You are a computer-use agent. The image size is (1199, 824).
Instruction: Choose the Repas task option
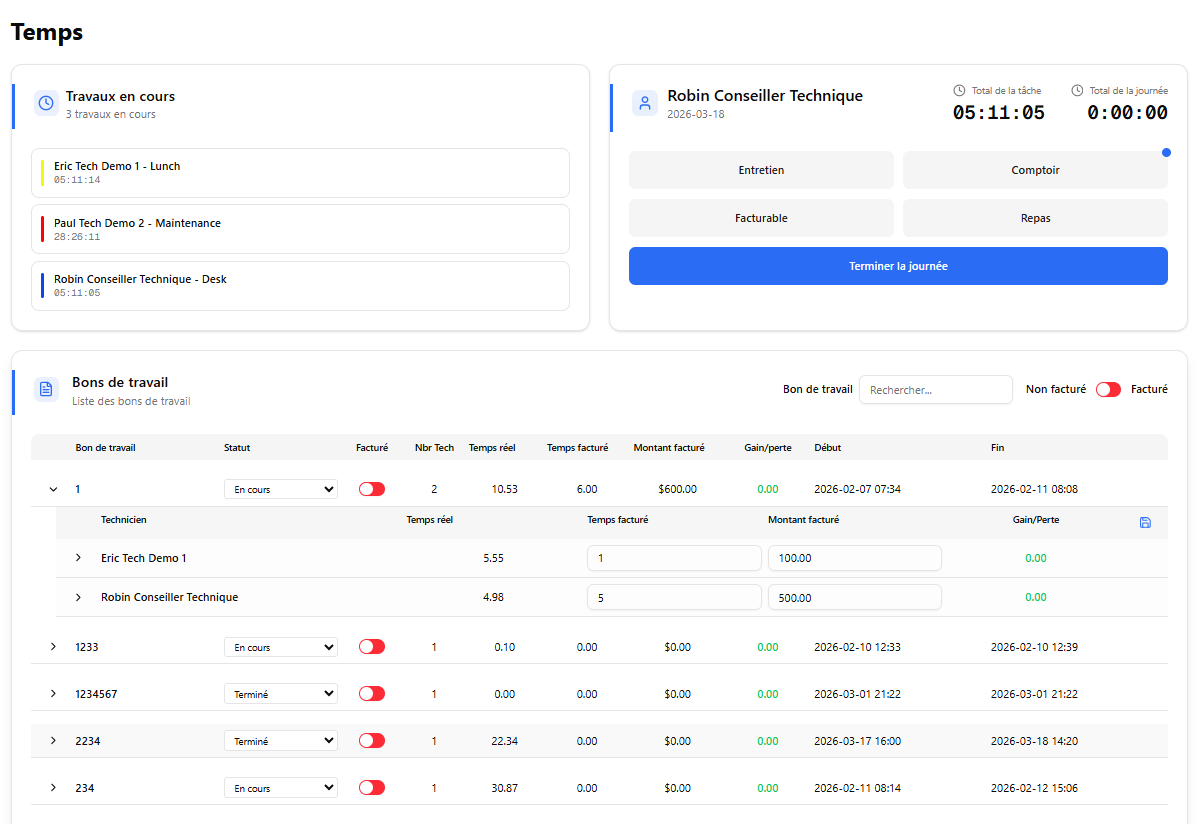(1035, 218)
